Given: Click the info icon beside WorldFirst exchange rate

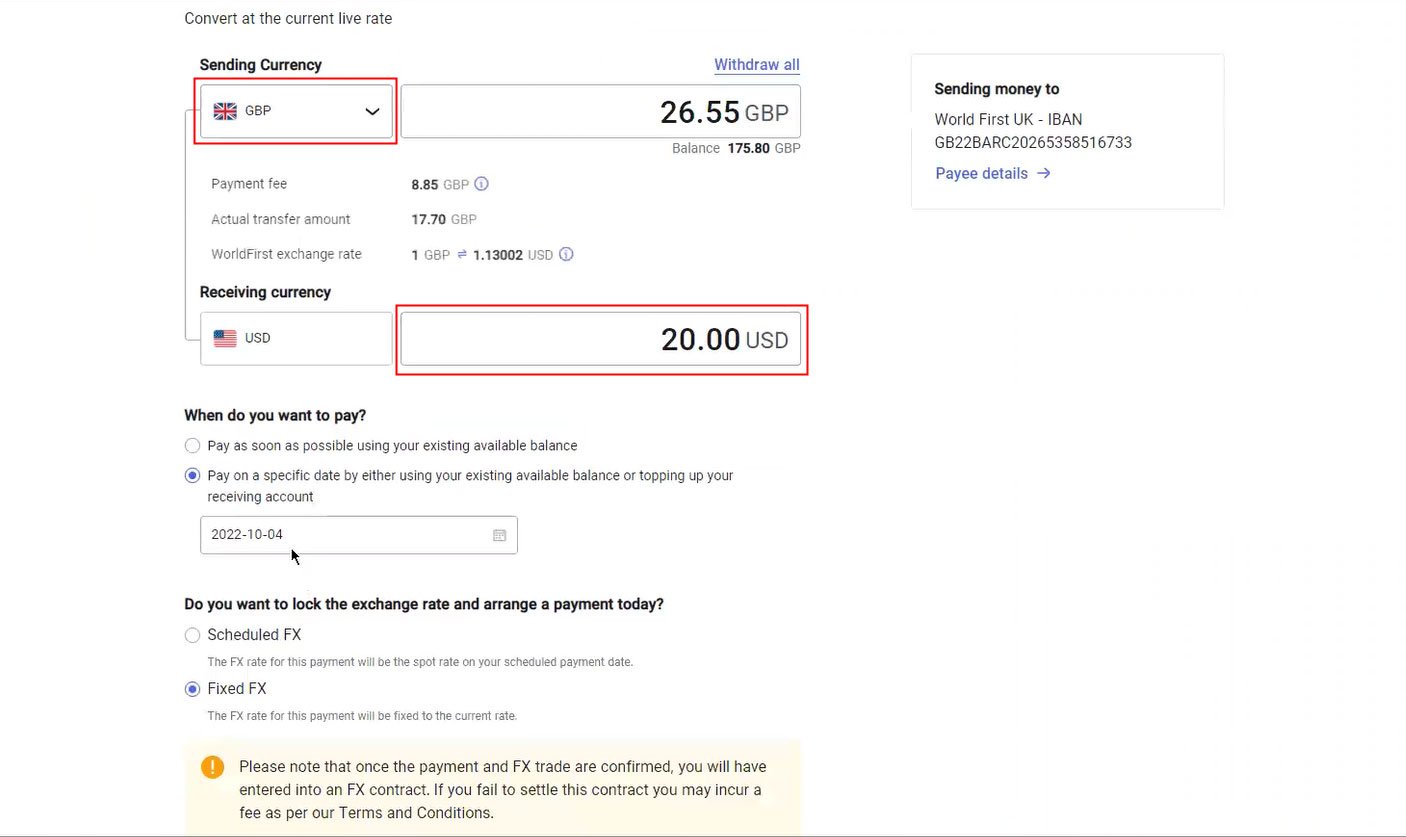Looking at the screenshot, I should (x=566, y=254).
